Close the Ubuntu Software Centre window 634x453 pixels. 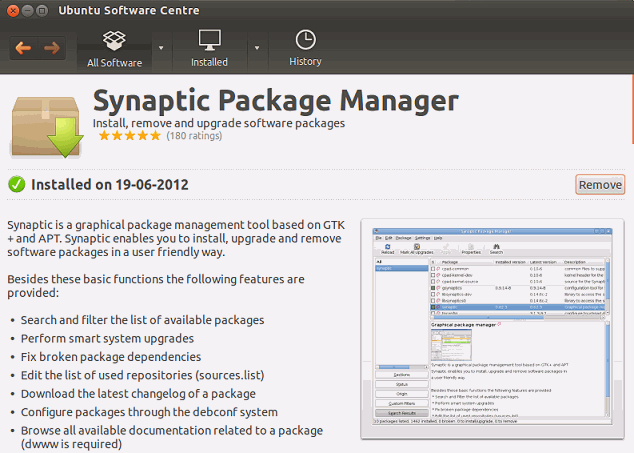pyautogui.click(x=13, y=10)
